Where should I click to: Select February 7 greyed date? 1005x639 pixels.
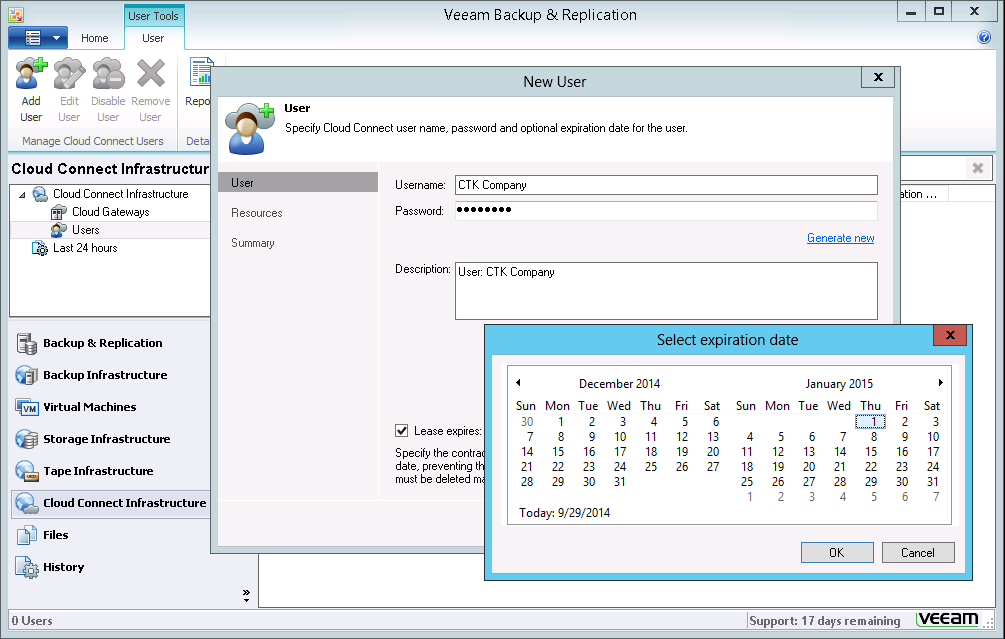tap(936, 497)
